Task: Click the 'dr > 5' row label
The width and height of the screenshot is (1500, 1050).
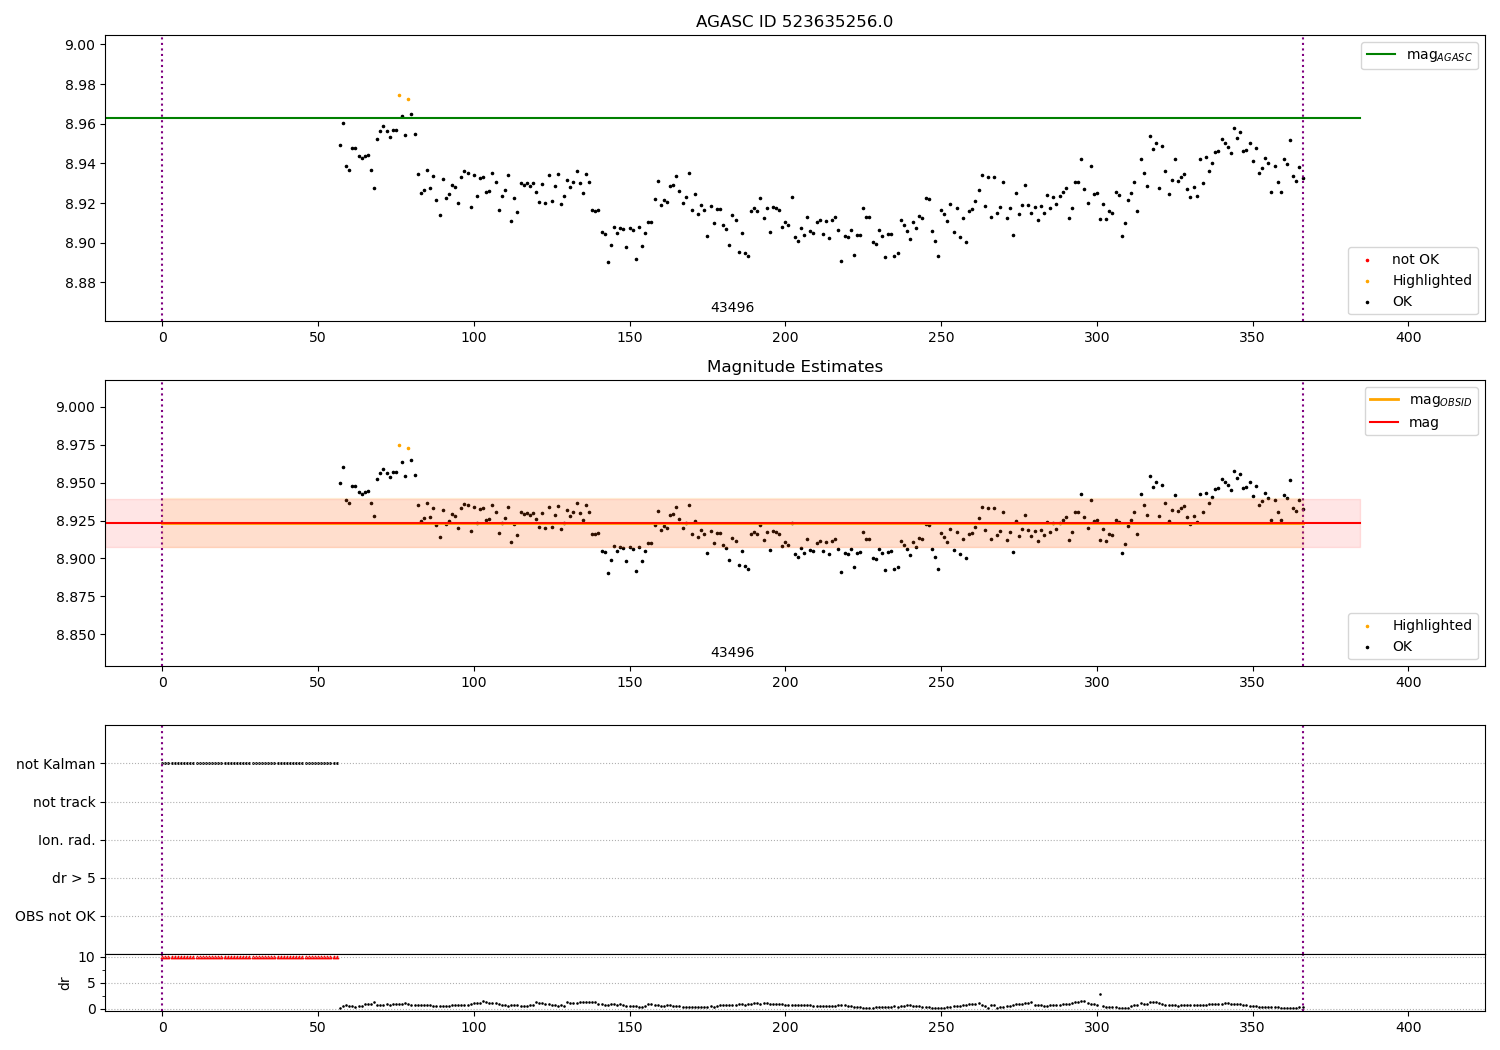Action: point(74,879)
